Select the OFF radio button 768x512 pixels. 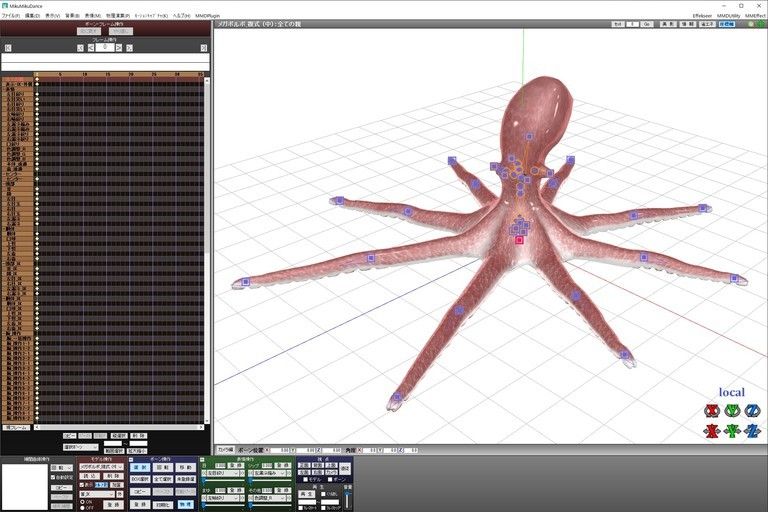point(82,508)
